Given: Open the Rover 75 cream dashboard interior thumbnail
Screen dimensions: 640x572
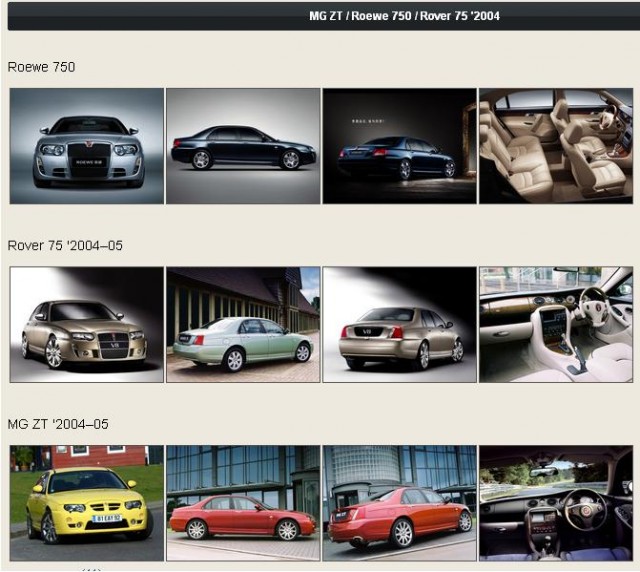Looking at the screenshot, I should pos(556,325).
